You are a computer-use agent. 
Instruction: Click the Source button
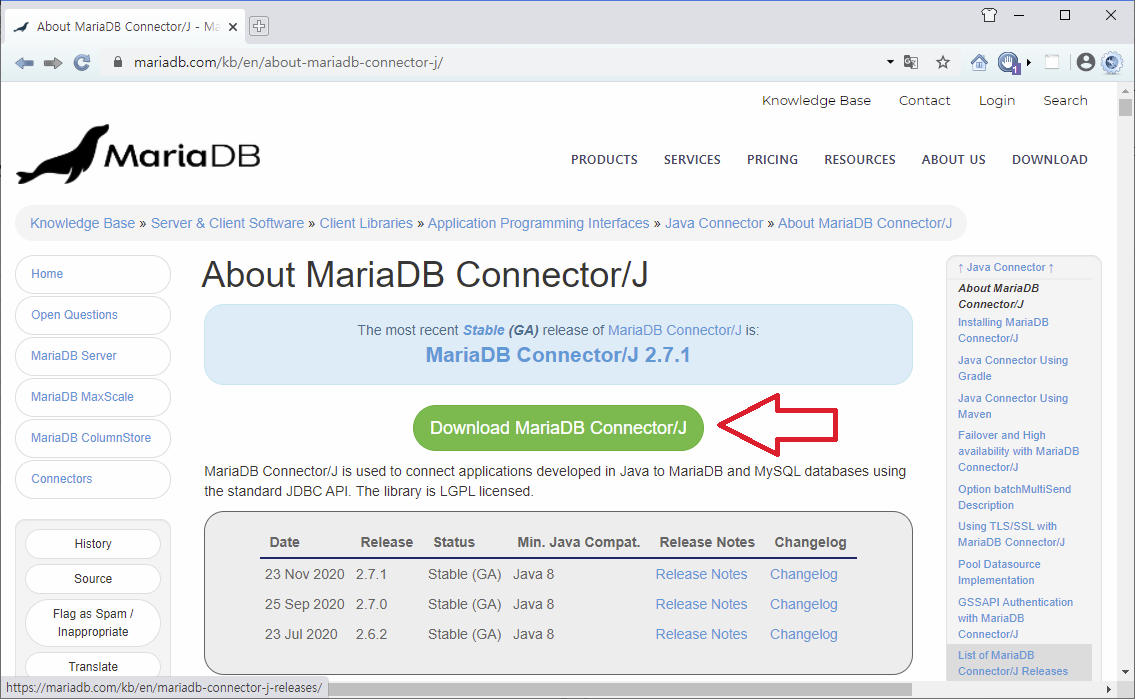(x=93, y=579)
